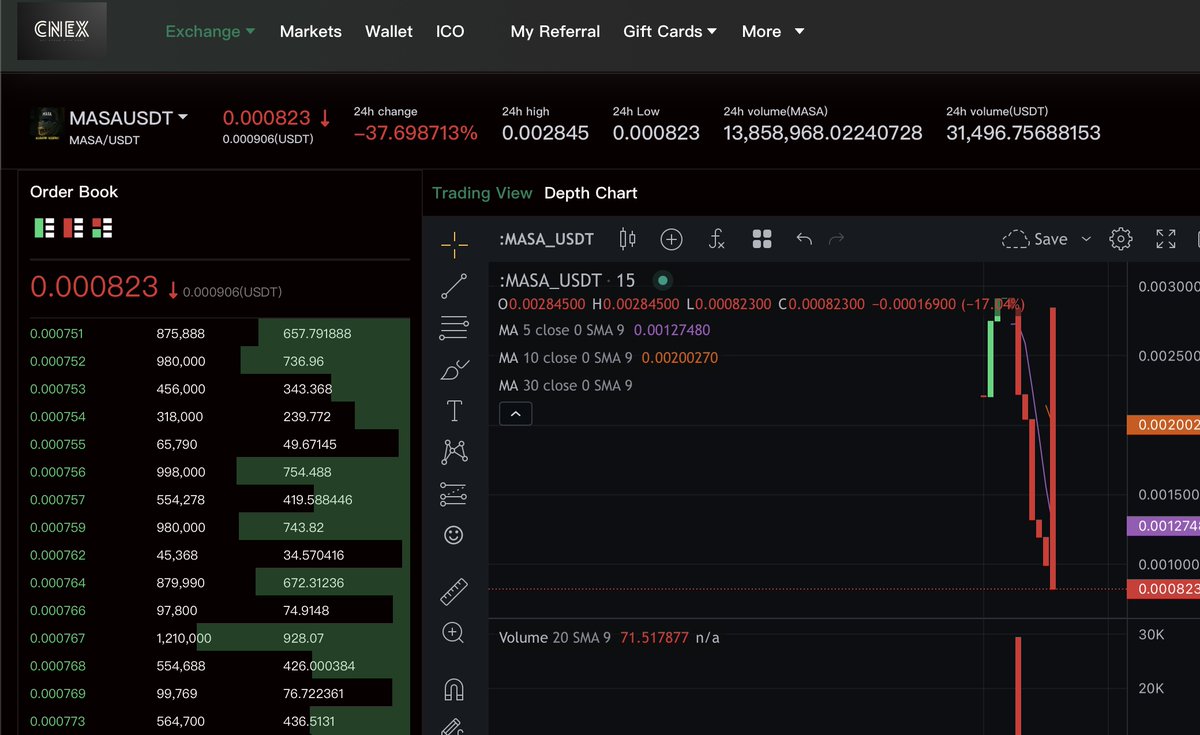Open the indicator templates grid icon

click(762, 239)
